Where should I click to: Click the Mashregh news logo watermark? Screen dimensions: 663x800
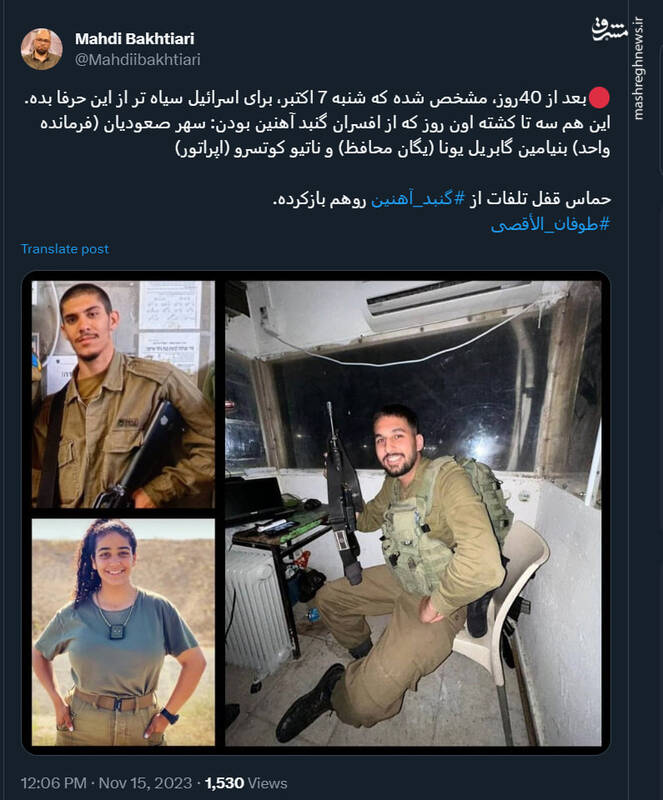pos(609,30)
